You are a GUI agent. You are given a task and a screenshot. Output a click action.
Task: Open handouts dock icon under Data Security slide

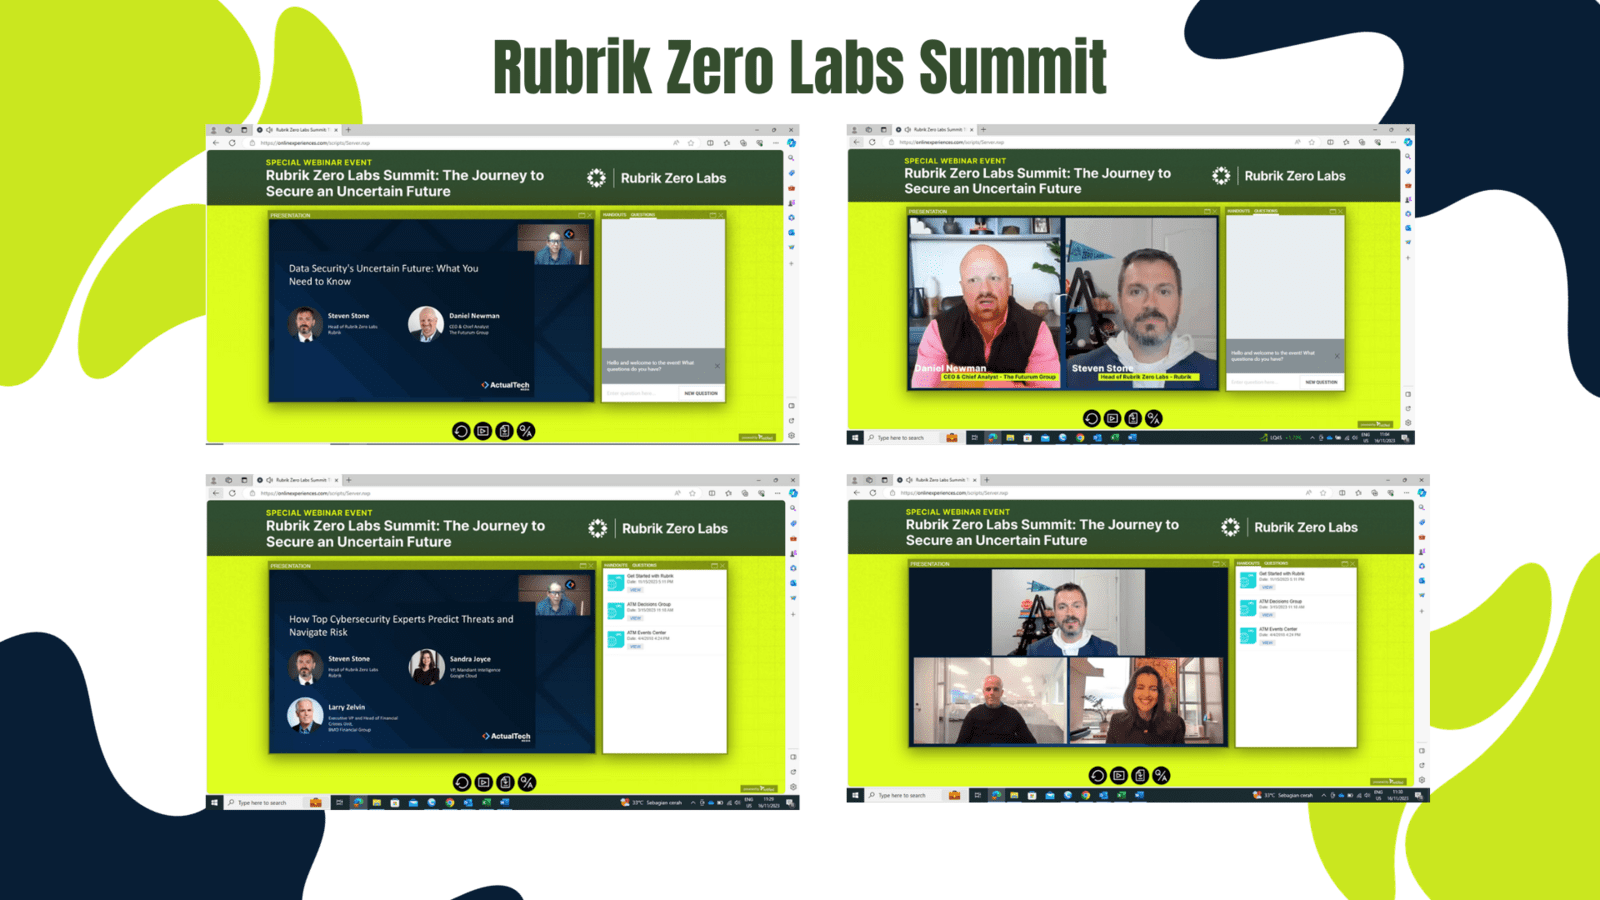point(505,431)
